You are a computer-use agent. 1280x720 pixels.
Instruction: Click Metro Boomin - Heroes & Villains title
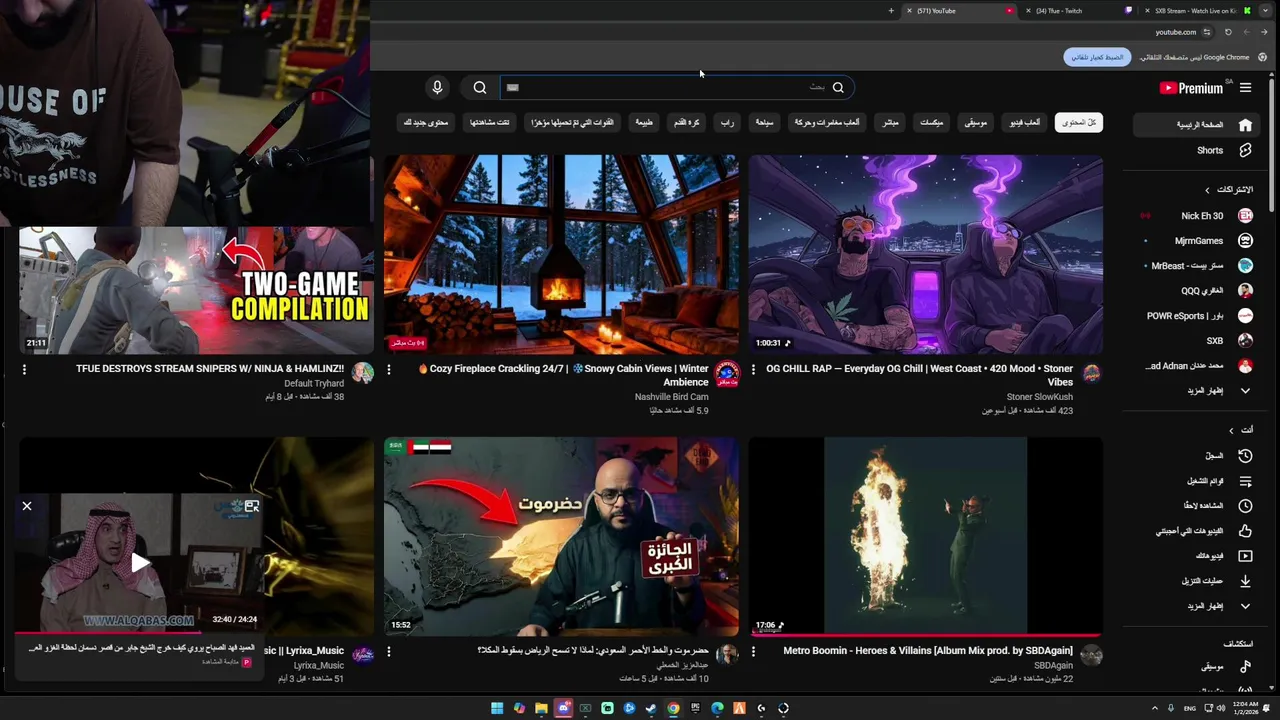pyautogui.click(x=928, y=651)
